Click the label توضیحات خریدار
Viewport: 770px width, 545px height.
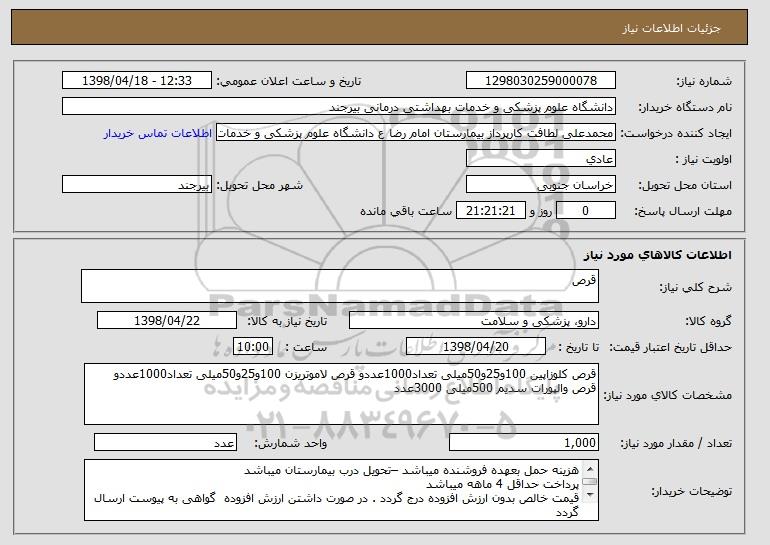click(x=691, y=491)
